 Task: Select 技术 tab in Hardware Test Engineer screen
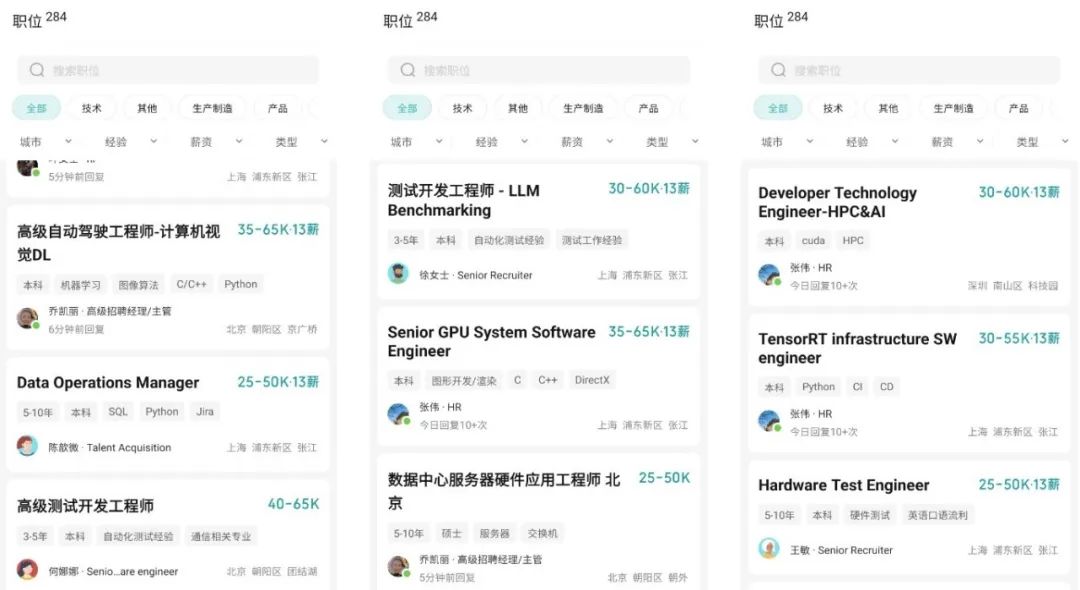pyautogui.click(x=833, y=108)
